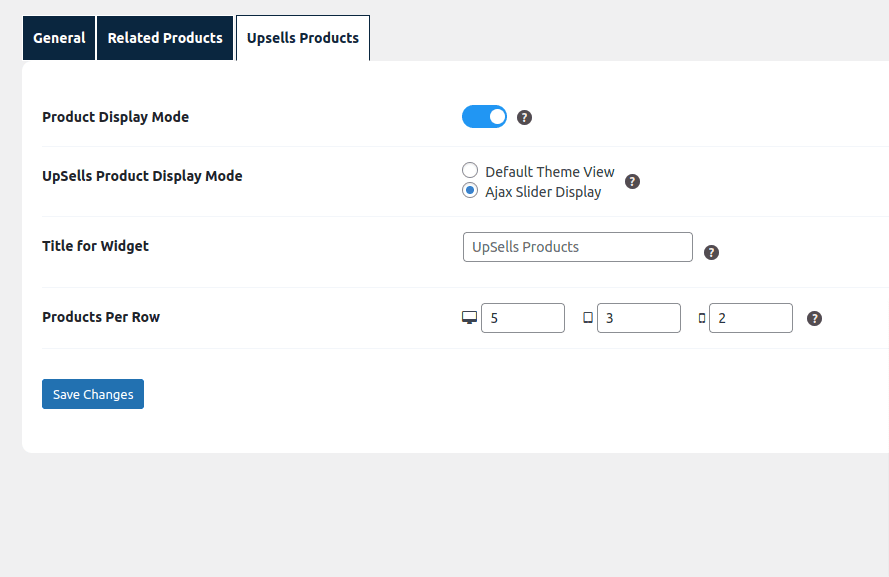Select the Ajax Slider Display option
Screen dimensions: 889x577
(470, 190)
